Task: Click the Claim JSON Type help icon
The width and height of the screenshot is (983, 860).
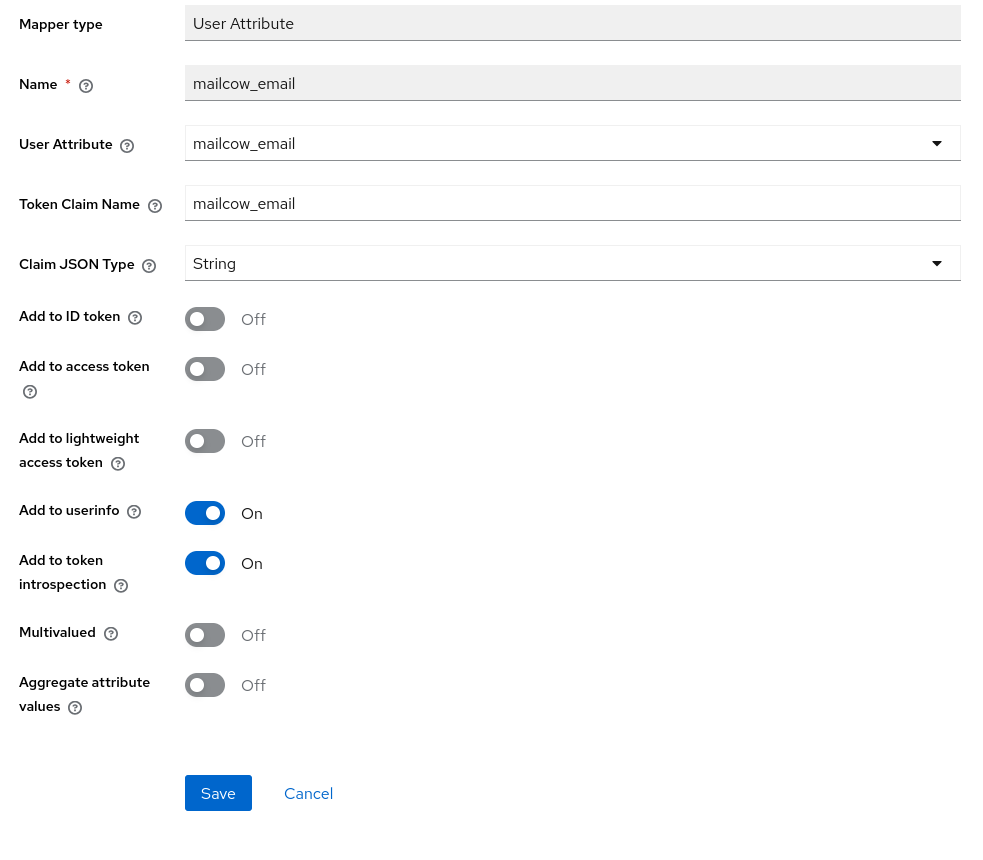Action: pyautogui.click(x=149, y=266)
